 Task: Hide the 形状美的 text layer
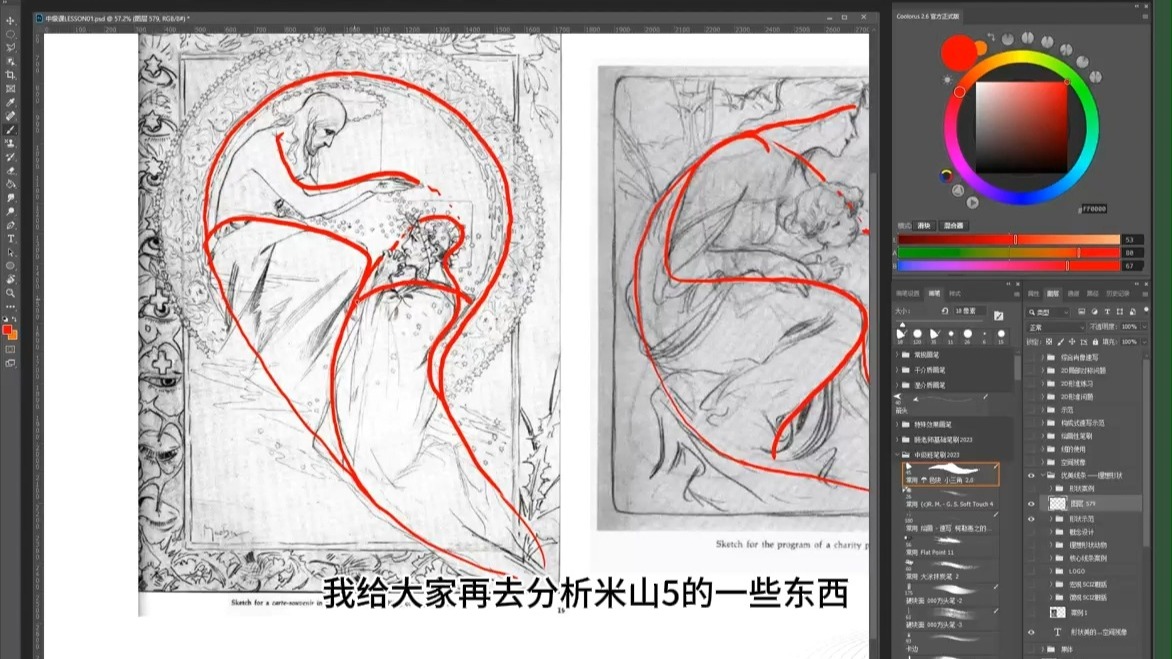click(x=1031, y=632)
